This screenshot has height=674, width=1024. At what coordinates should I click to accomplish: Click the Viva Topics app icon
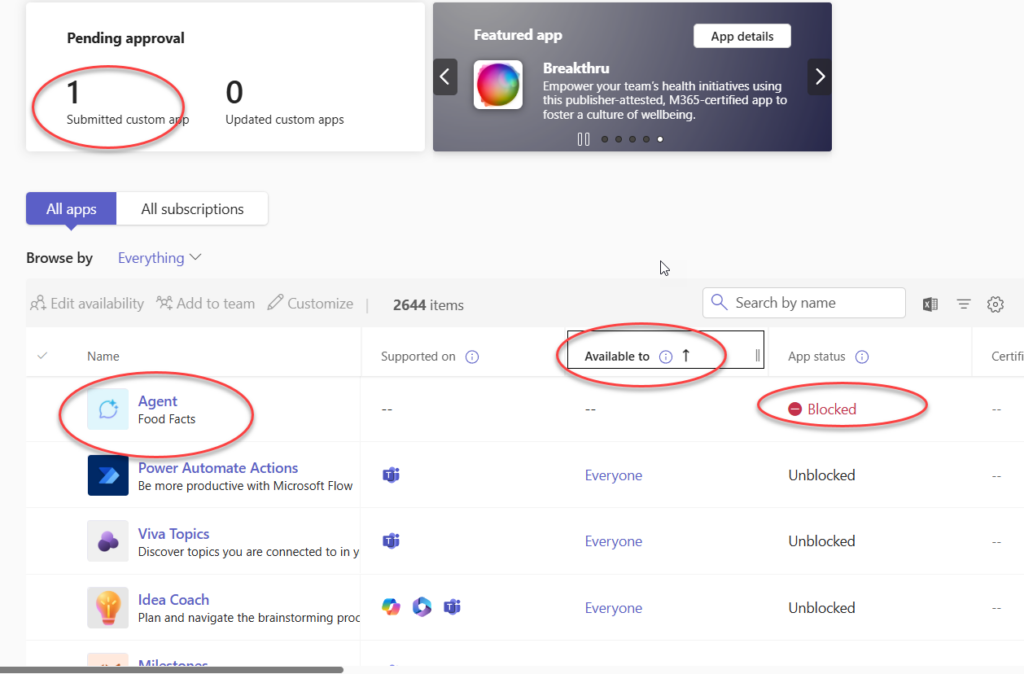tap(108, 541)
